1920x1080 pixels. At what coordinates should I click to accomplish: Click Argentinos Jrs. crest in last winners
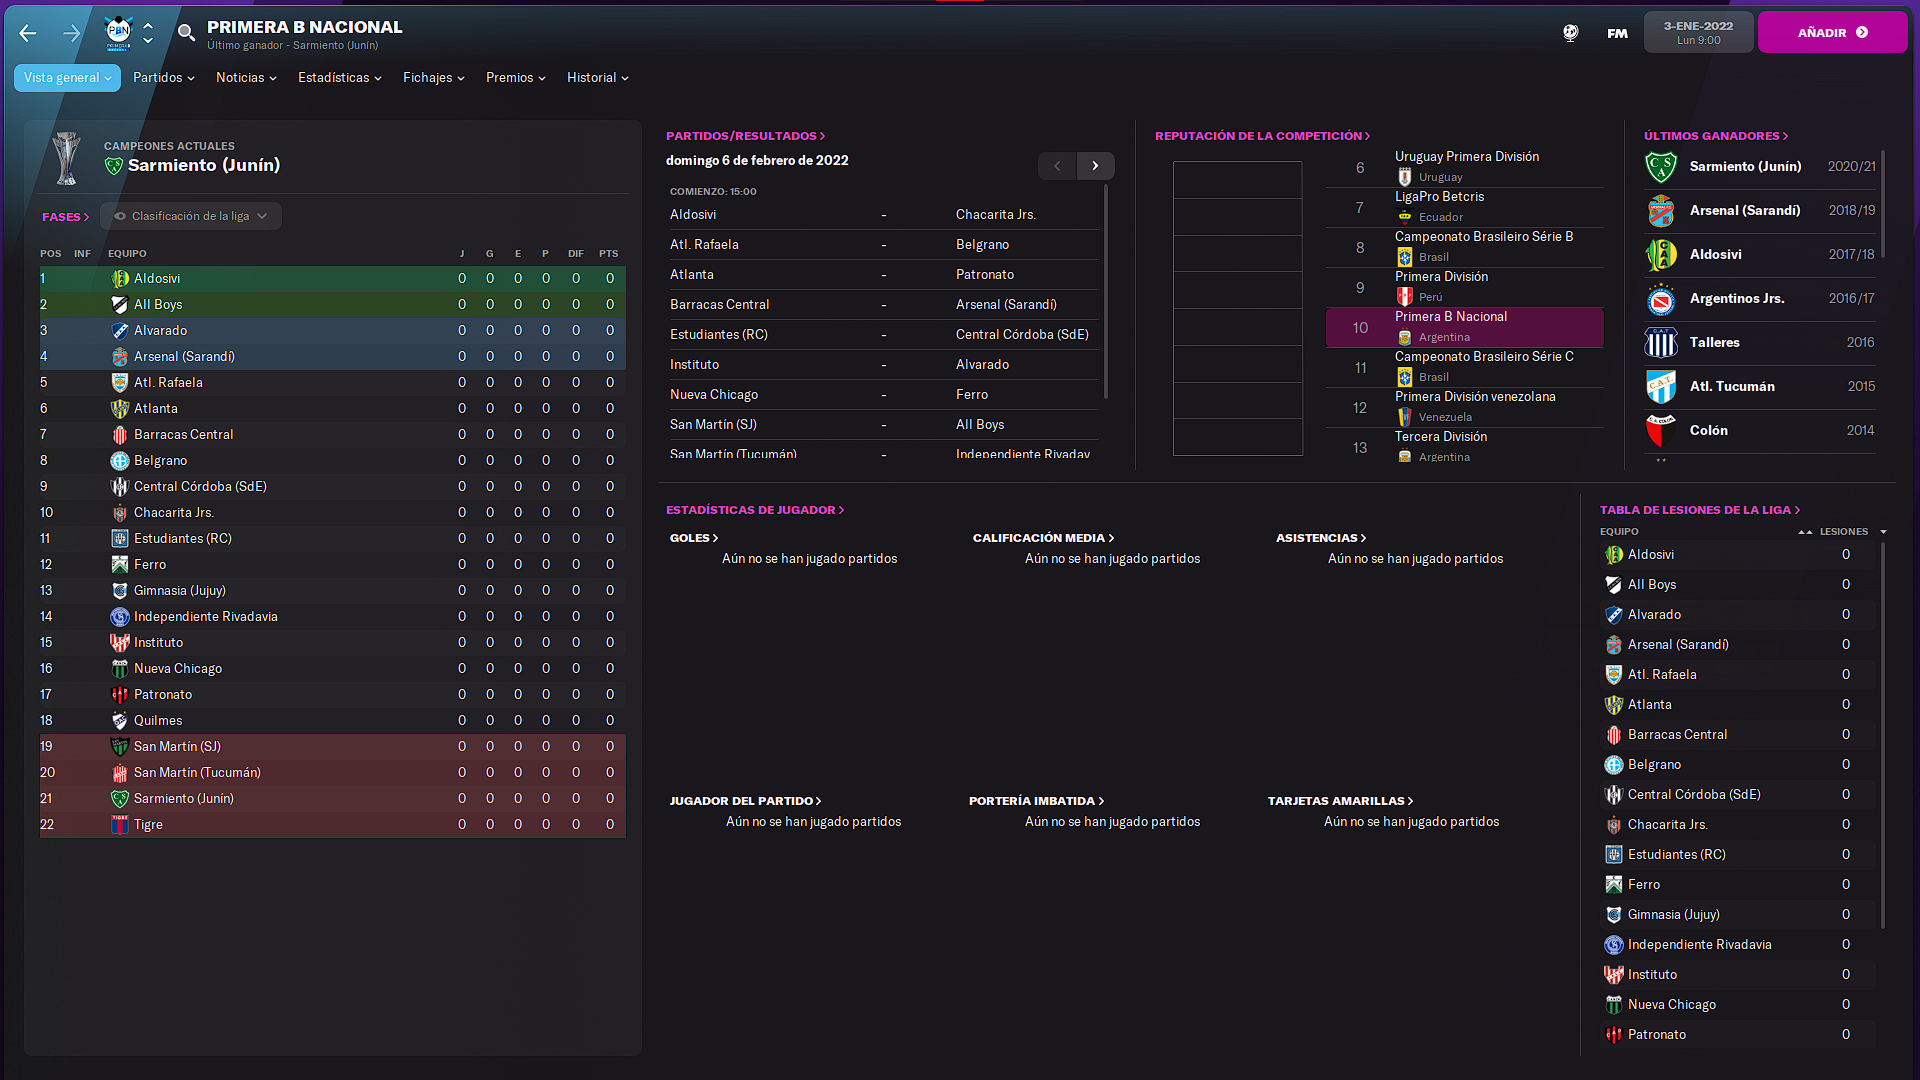pyautogui.click(x=1661, y=299)
